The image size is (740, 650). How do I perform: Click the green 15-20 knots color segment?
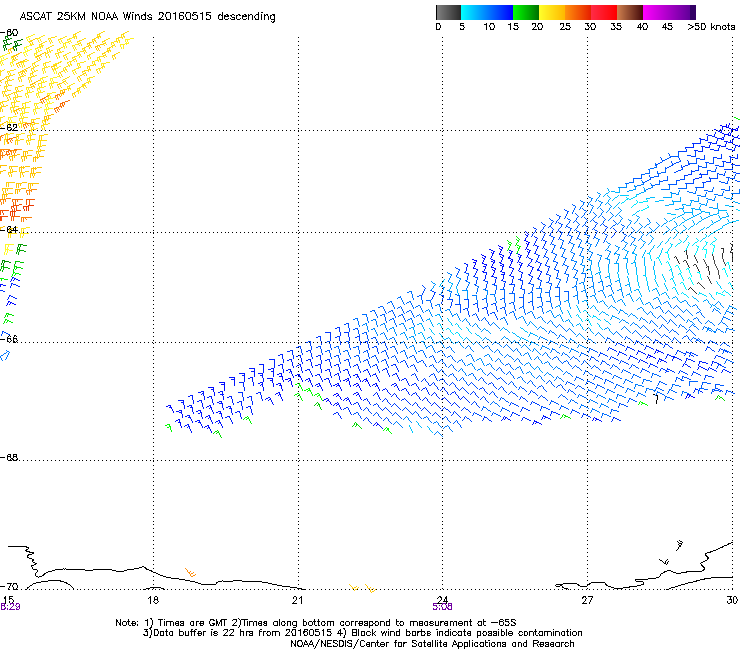(x=526, y=12)
